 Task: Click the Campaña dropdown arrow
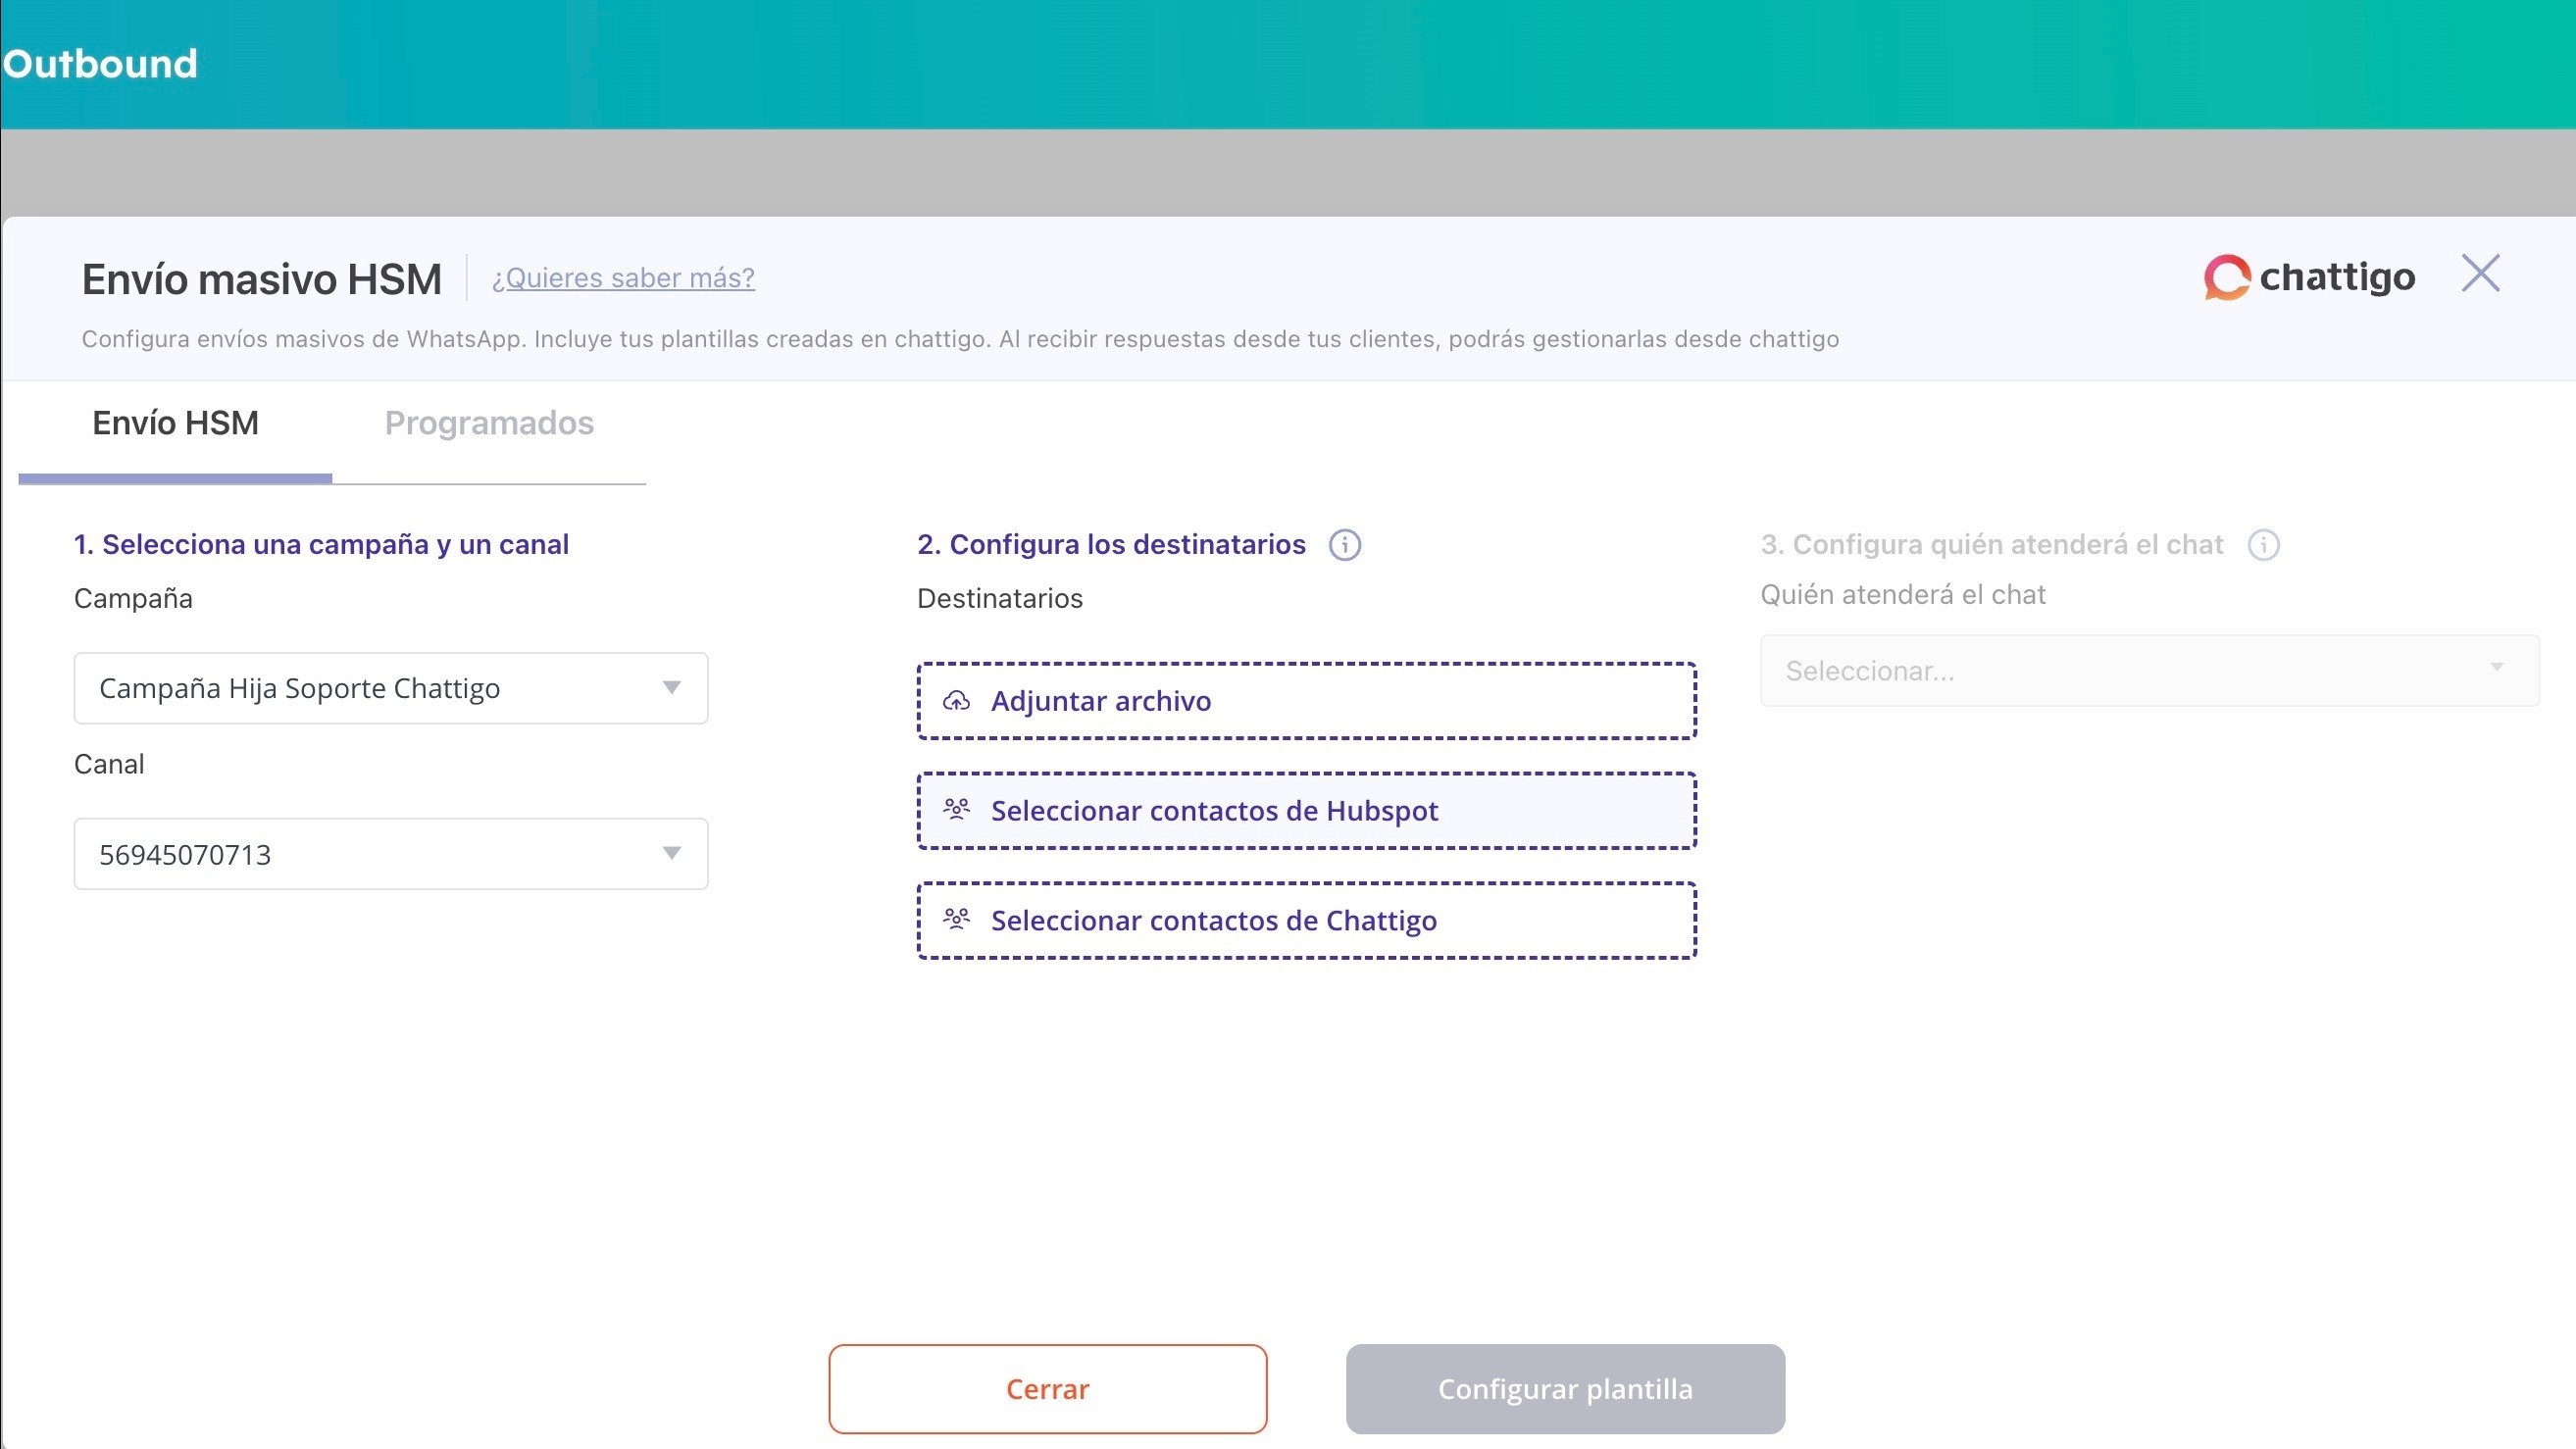pos(672,688)
